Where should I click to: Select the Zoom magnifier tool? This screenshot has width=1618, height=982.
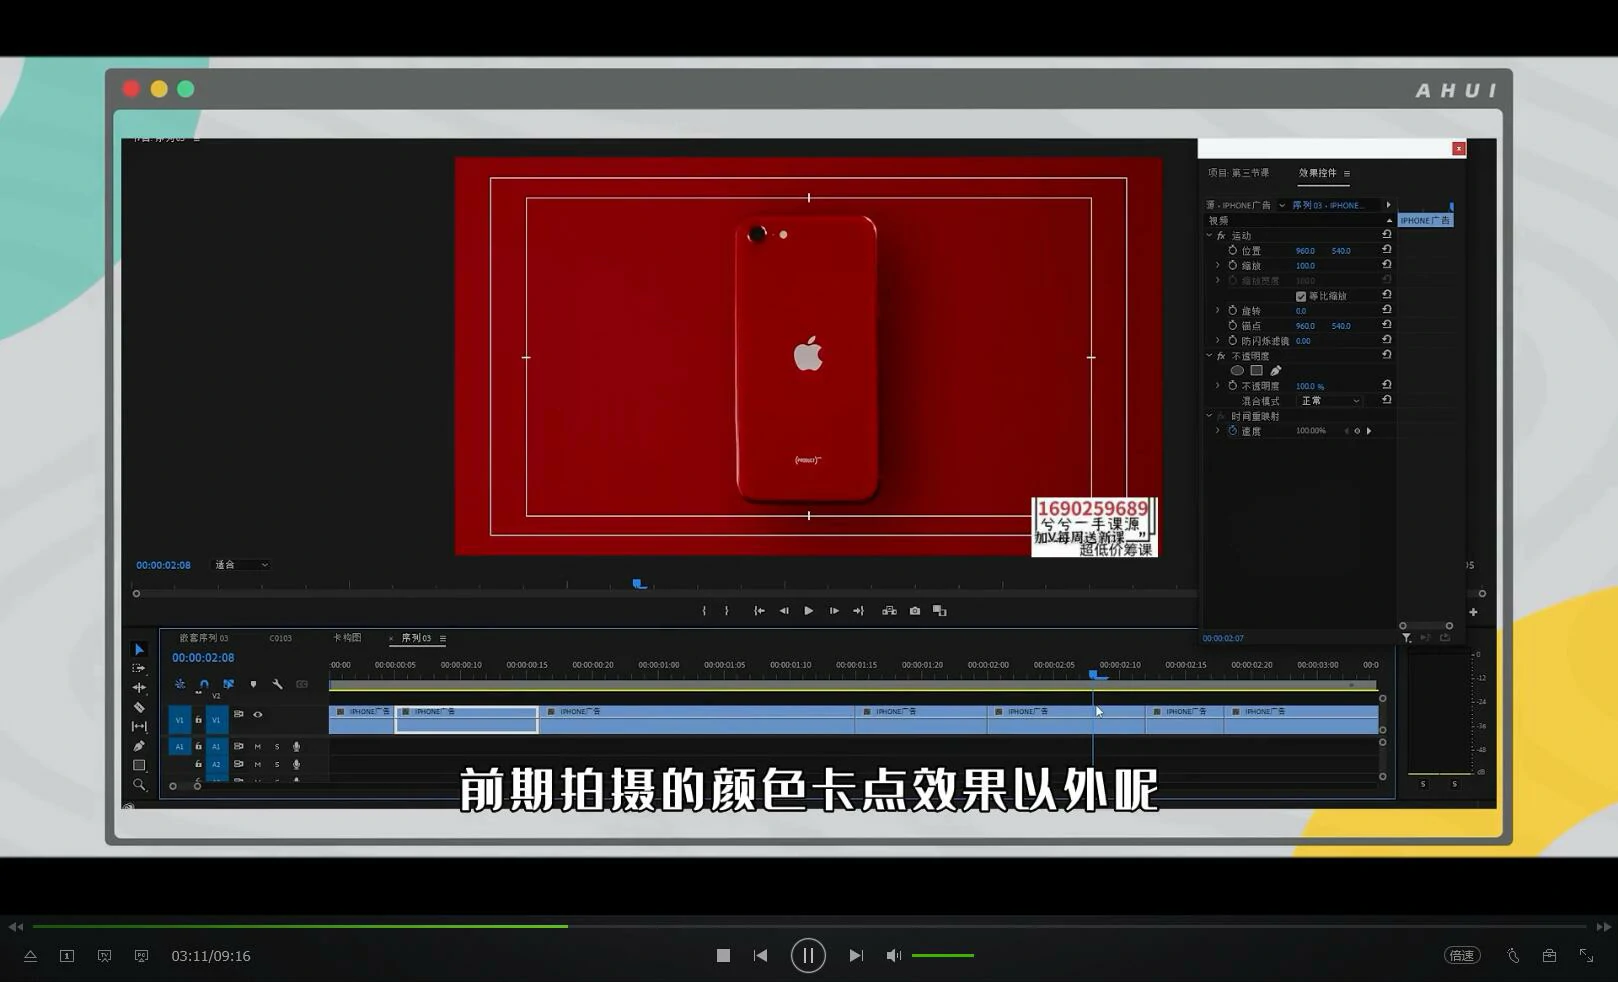coord(139,785)
